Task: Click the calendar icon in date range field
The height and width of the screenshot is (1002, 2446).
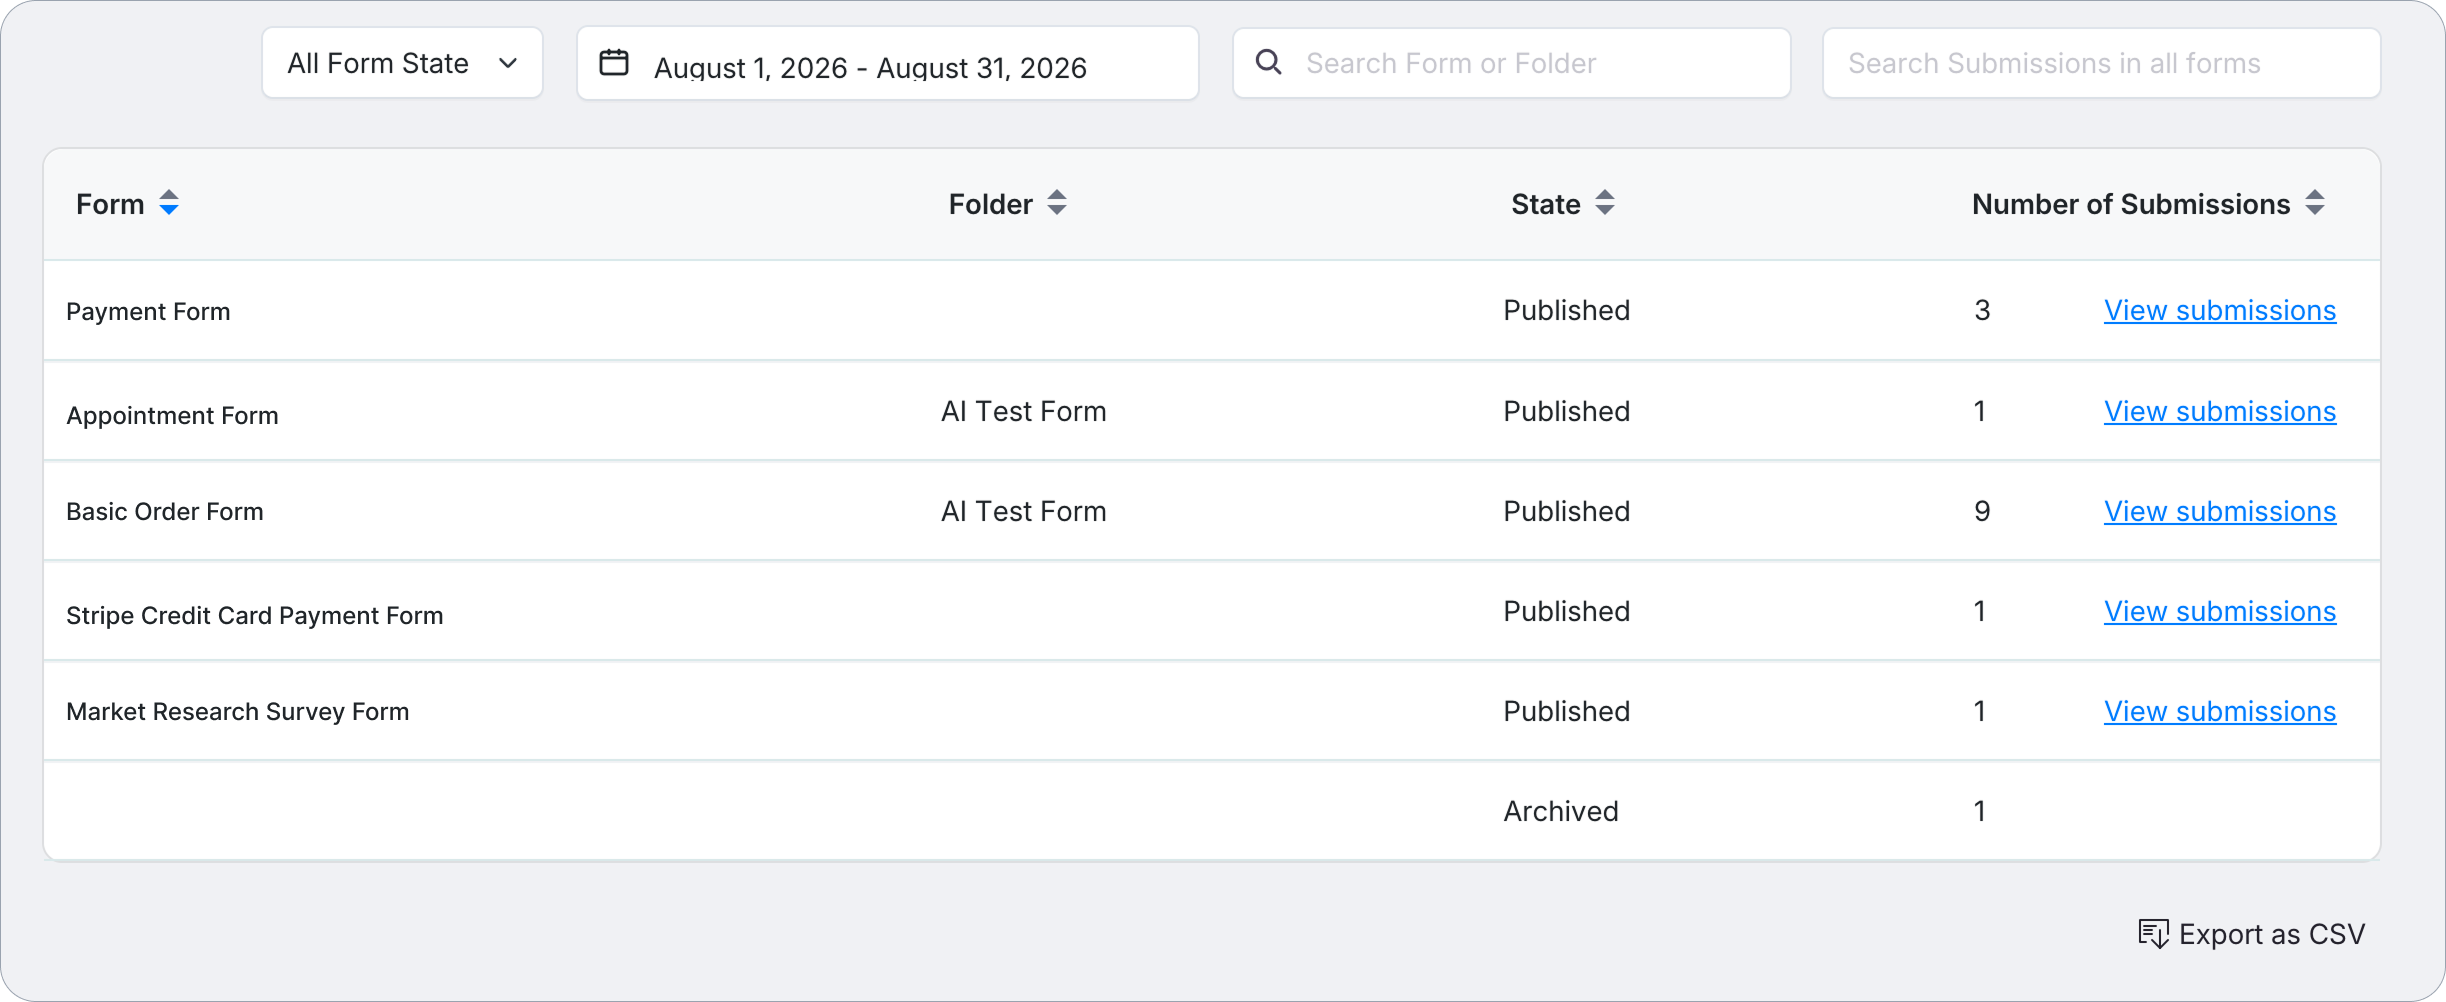Action: coord(614,63)
